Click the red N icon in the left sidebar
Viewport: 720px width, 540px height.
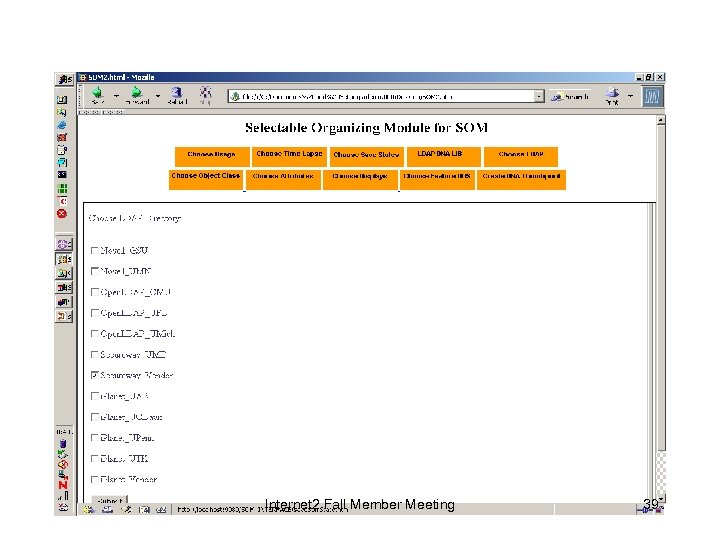tap(63, 485)
